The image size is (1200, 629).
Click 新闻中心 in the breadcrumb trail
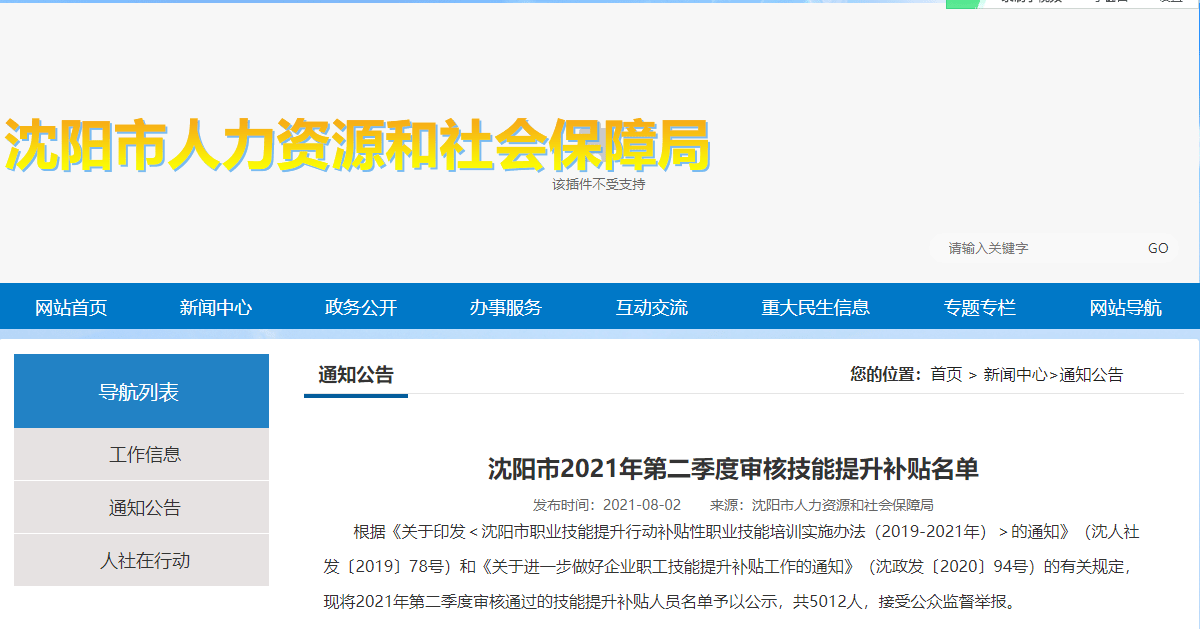(x=1015, y=375)
